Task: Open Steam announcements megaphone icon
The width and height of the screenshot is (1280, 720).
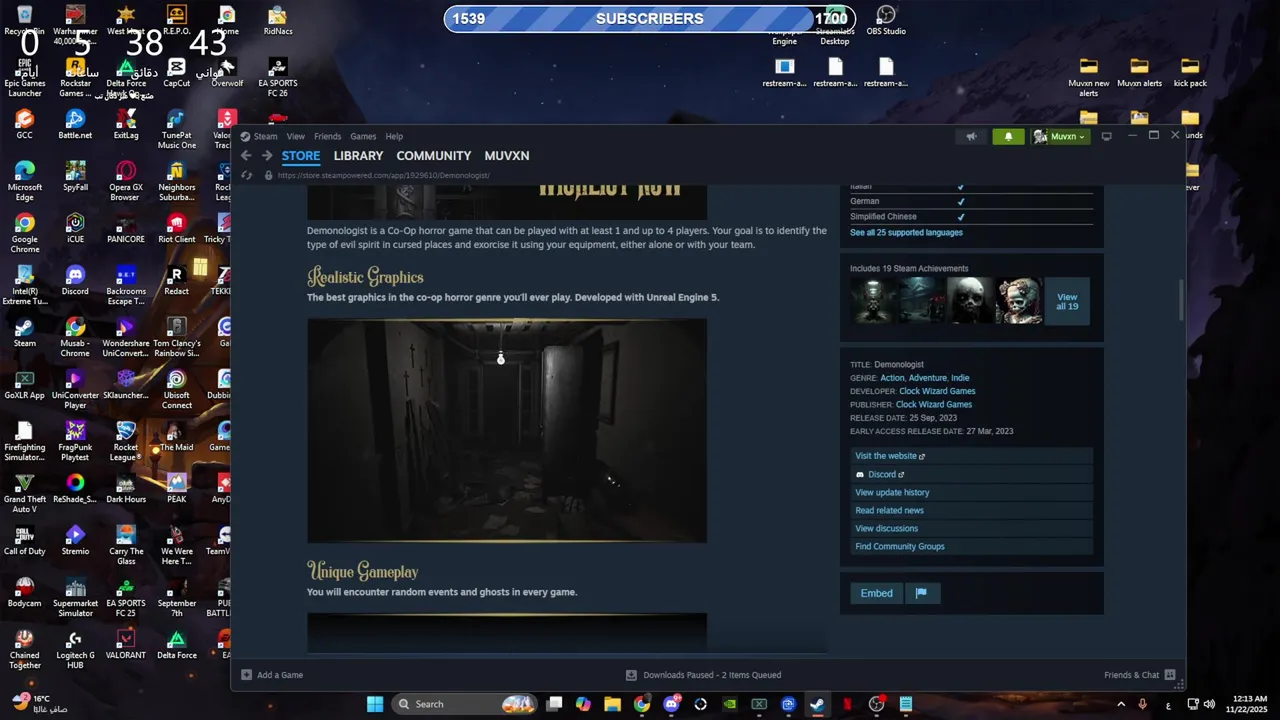Action: [x=971, y=136]
